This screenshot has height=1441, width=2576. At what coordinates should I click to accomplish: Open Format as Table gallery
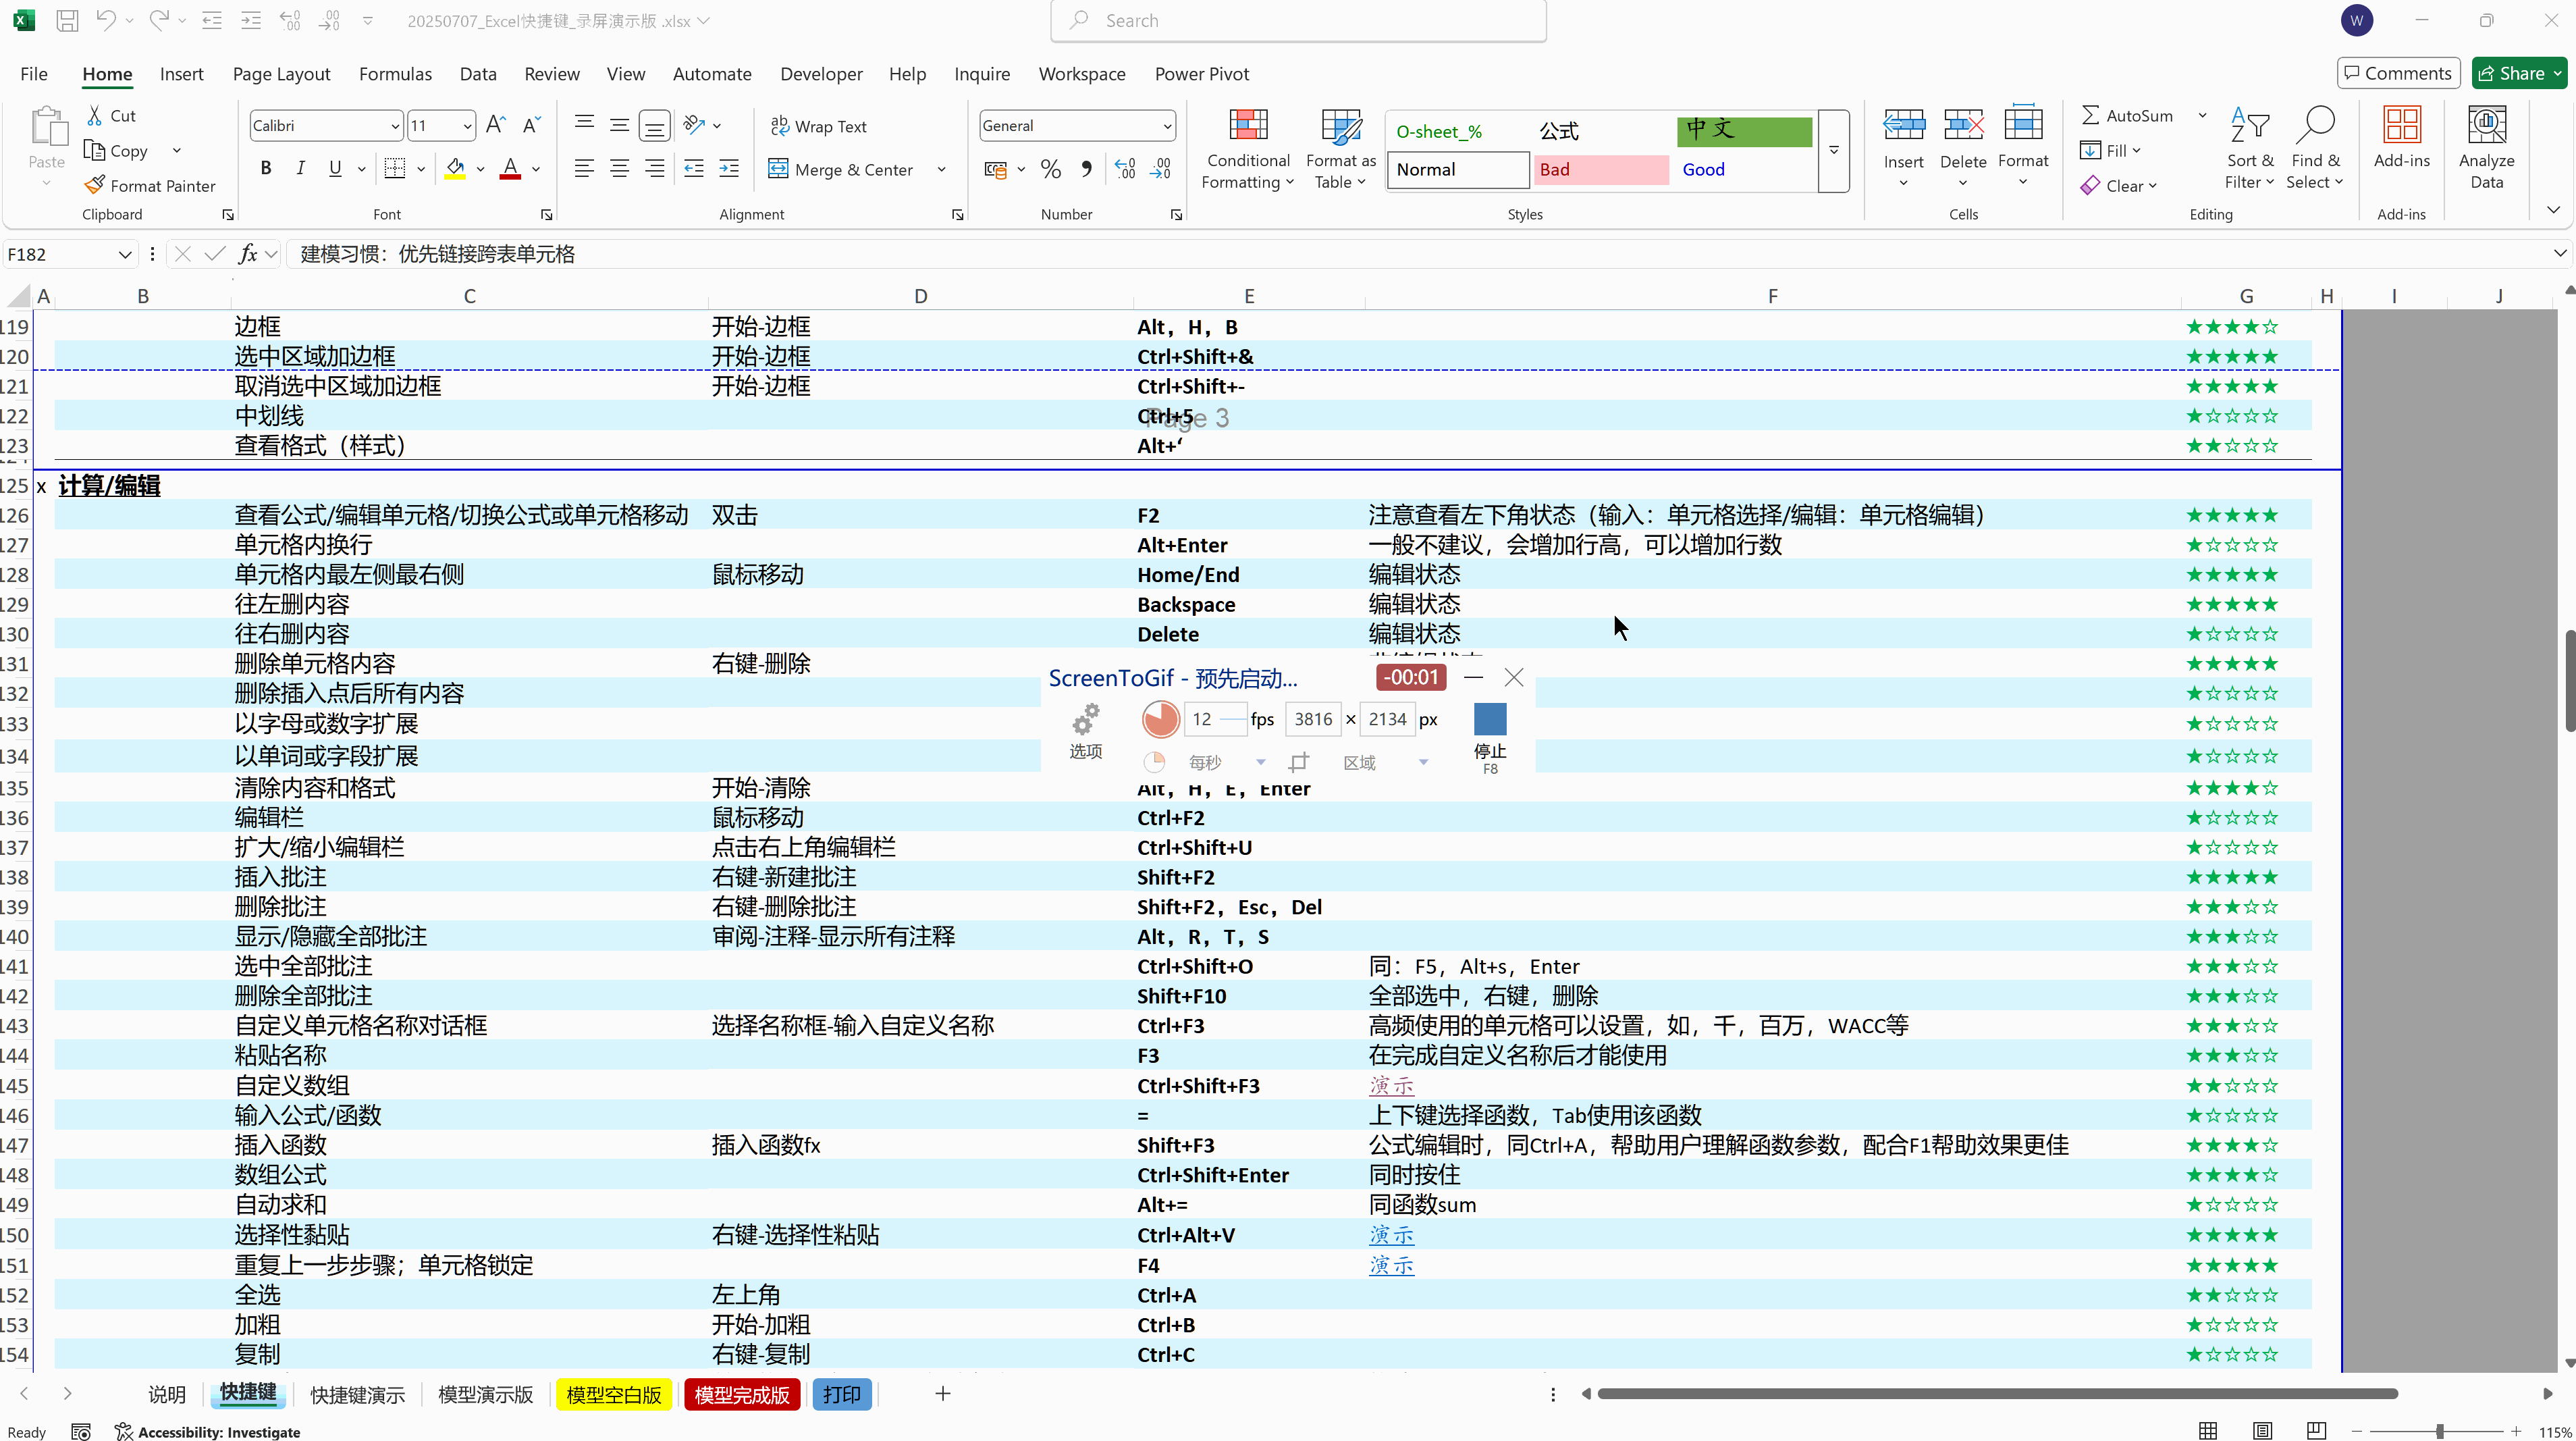pos(1340,148)
